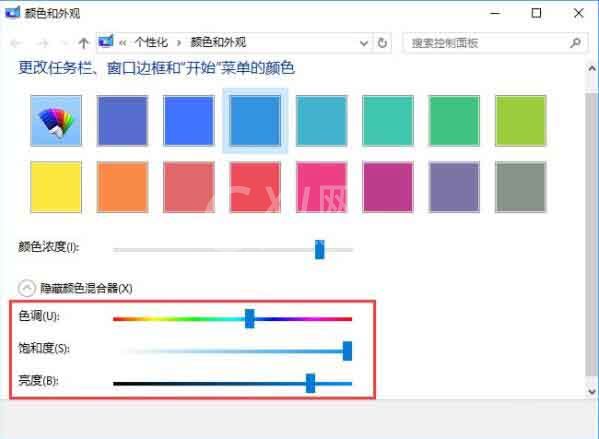
Task: Pick the yellow color swatch
Action: click(x=56, y=187)
